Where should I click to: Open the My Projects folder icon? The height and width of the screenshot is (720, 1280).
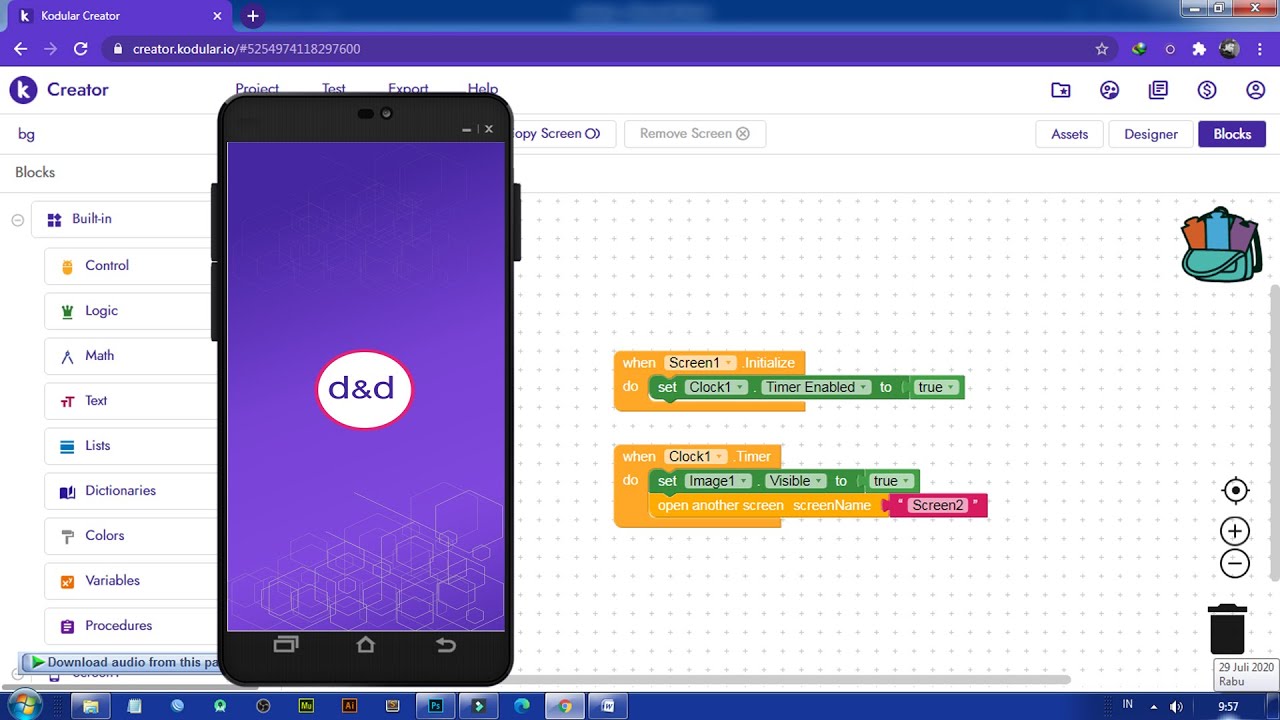coord(1061,90)
